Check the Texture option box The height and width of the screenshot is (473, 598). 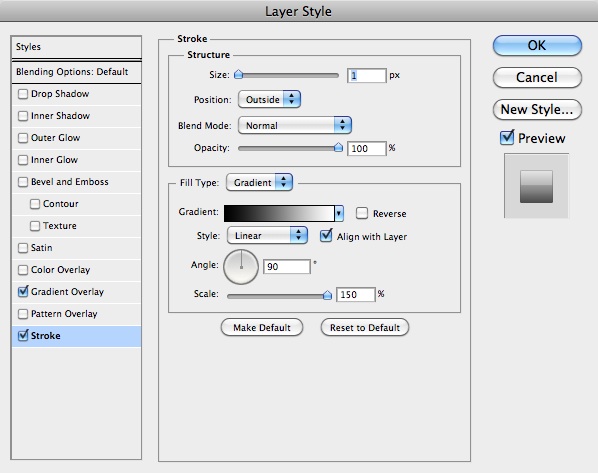tap(35, 226)
